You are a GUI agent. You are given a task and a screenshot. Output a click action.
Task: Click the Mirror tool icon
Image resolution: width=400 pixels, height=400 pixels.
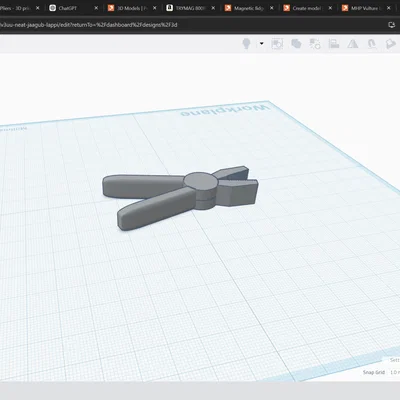coord(353,44)
